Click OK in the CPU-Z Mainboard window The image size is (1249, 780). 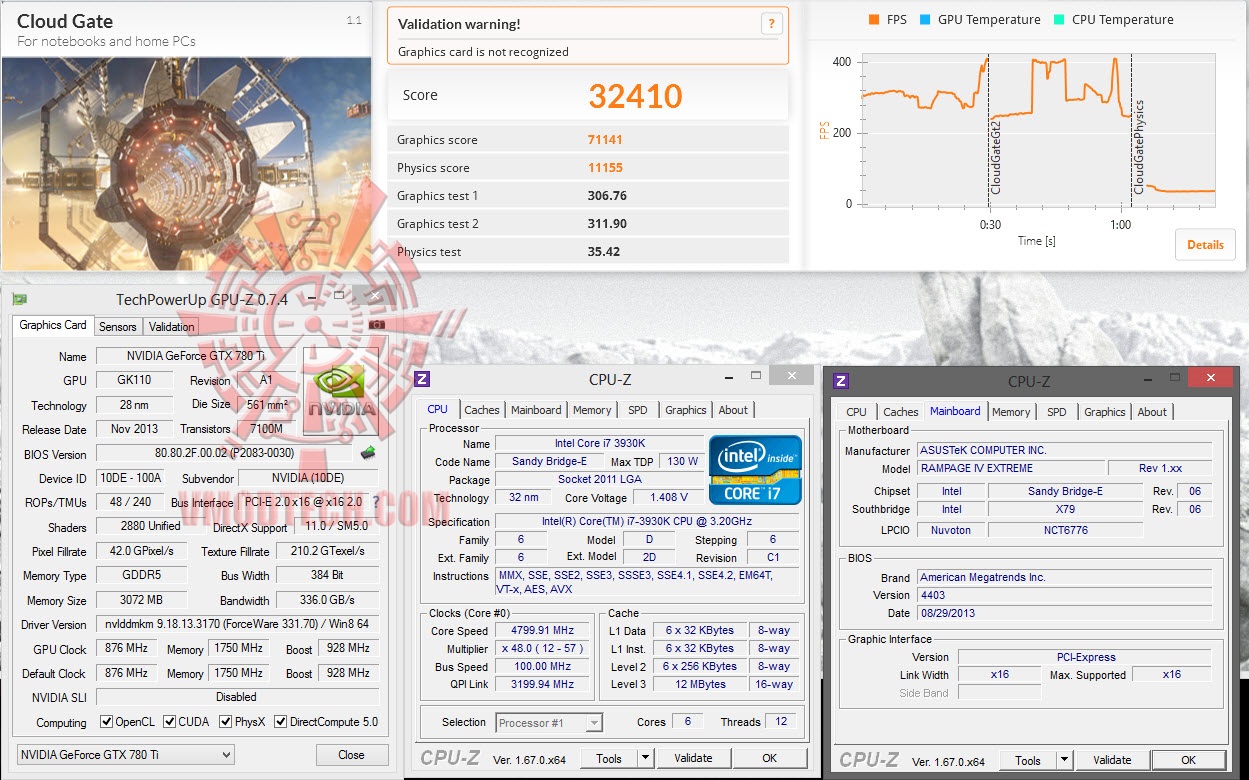[1188, 760]
